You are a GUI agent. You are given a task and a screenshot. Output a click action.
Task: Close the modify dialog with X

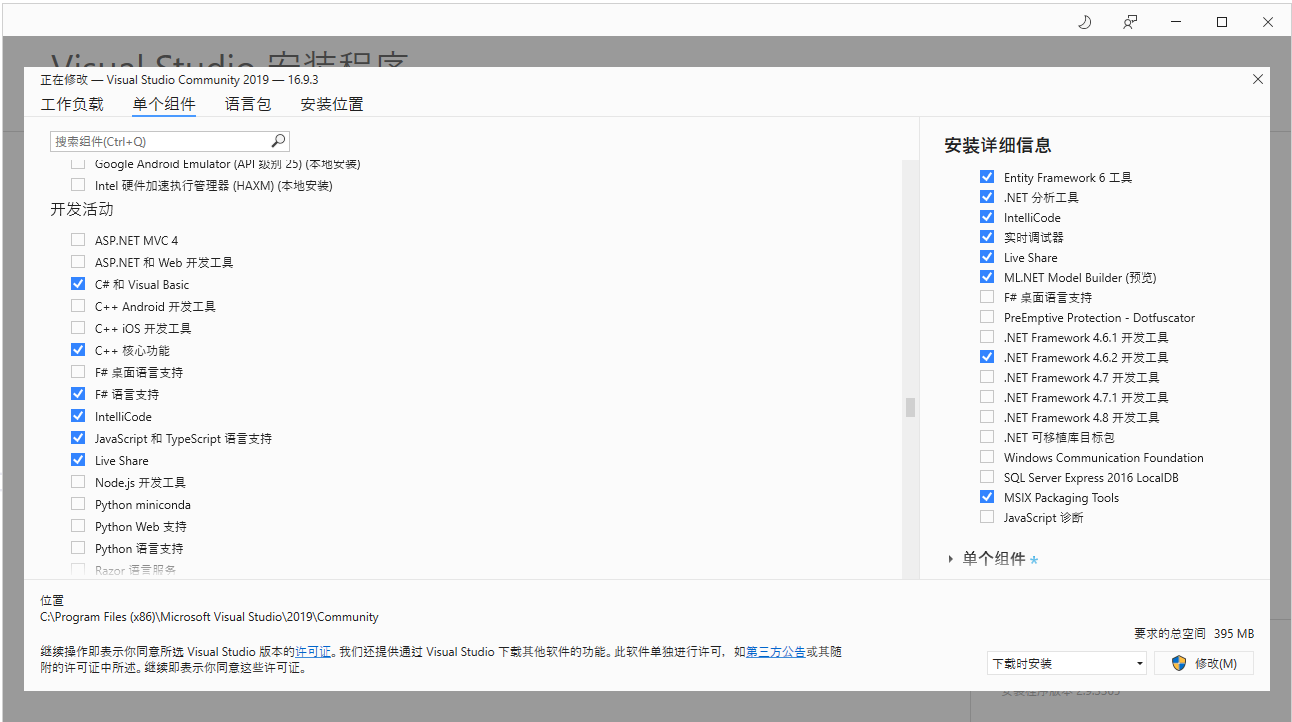tap(1258, 79)
